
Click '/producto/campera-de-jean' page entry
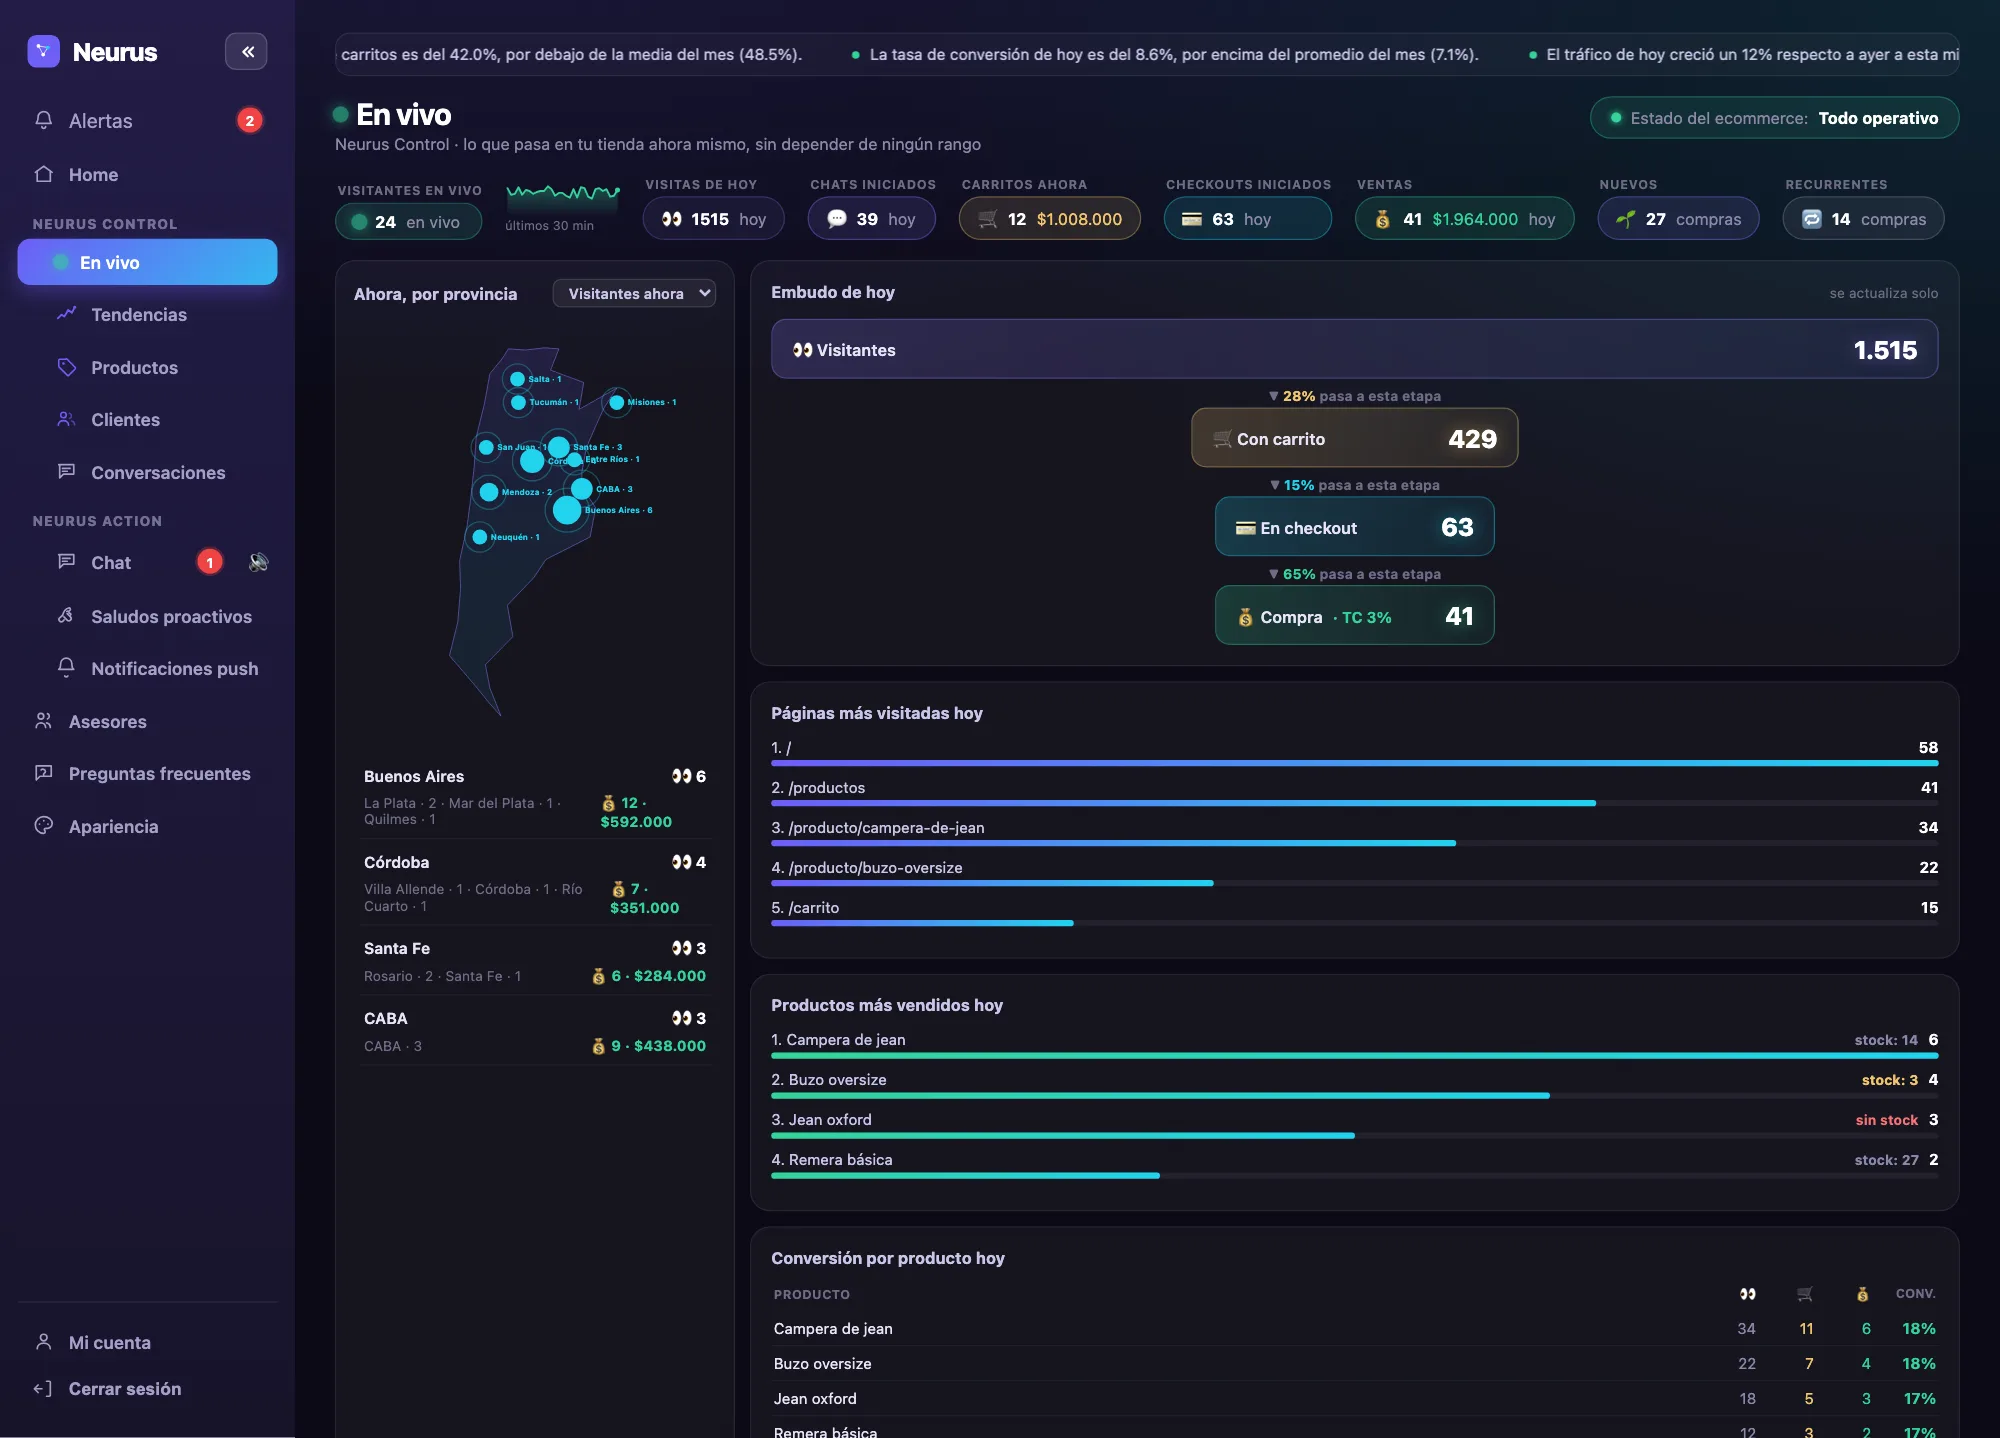[x=887, y=827]
